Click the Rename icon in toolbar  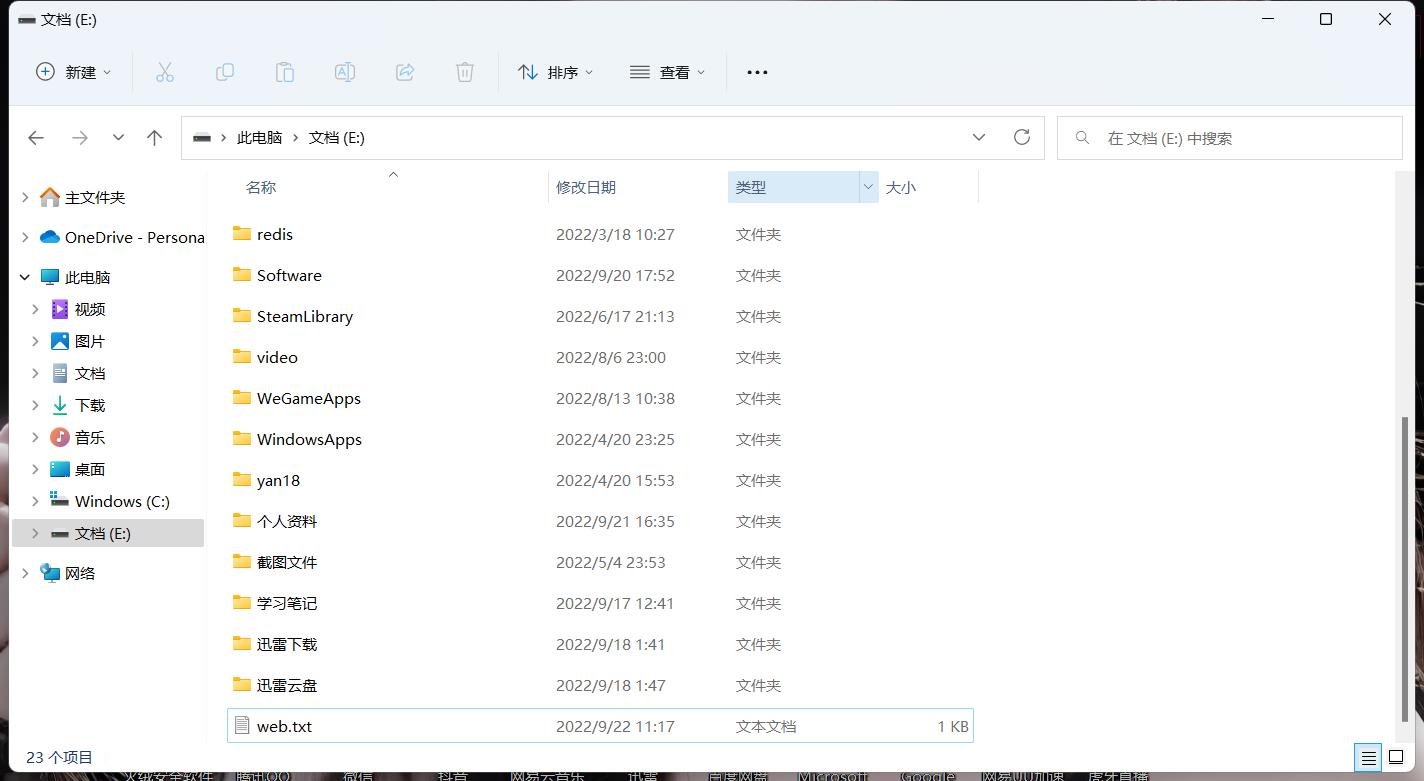[x=345, y=72]
